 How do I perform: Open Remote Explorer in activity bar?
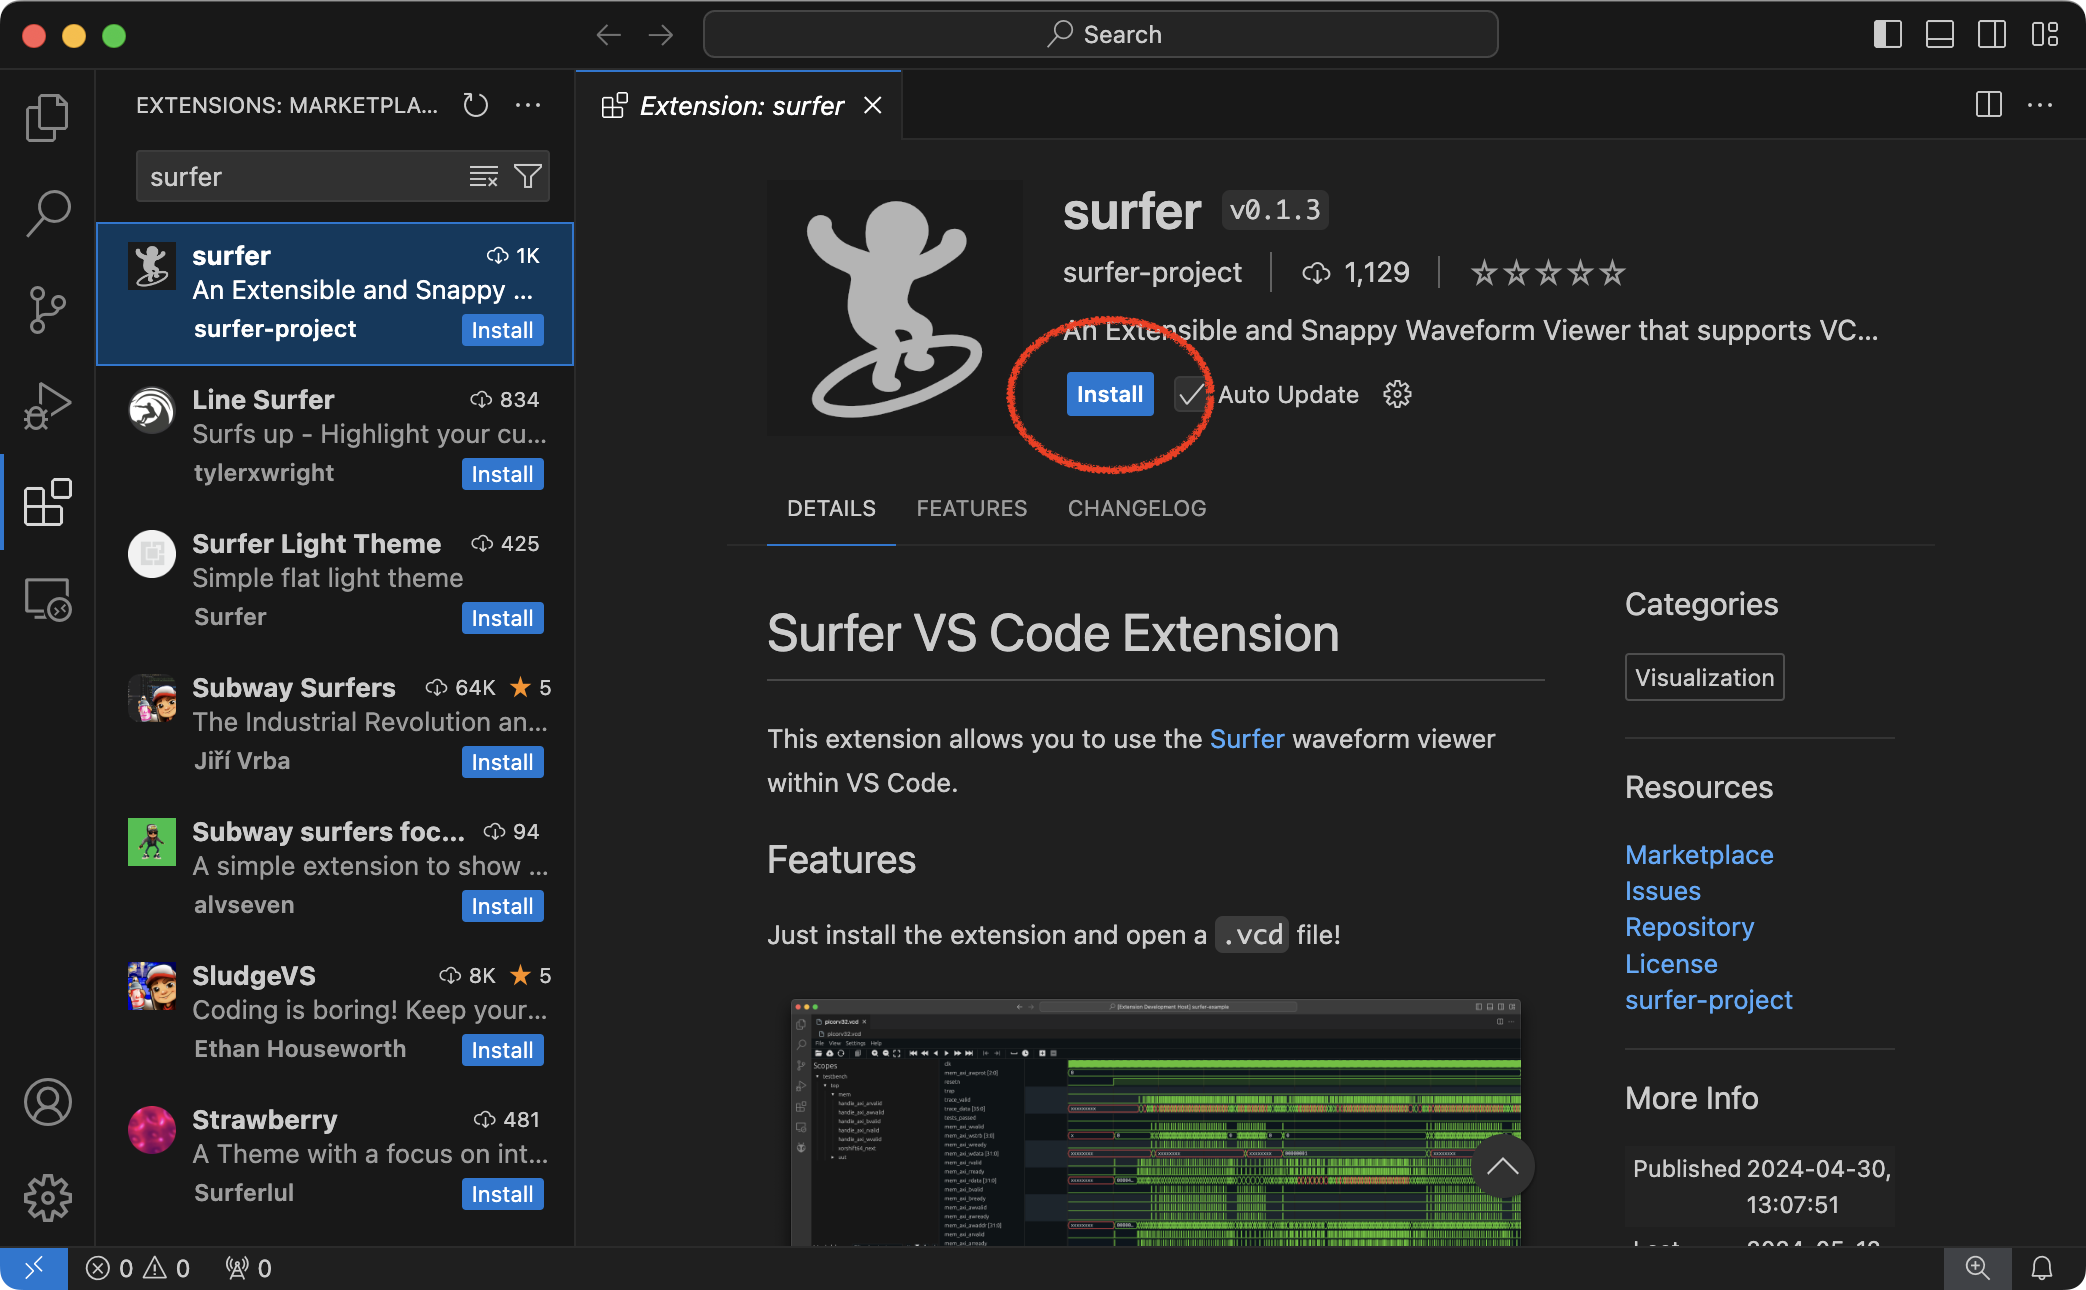tap(47, 600)
